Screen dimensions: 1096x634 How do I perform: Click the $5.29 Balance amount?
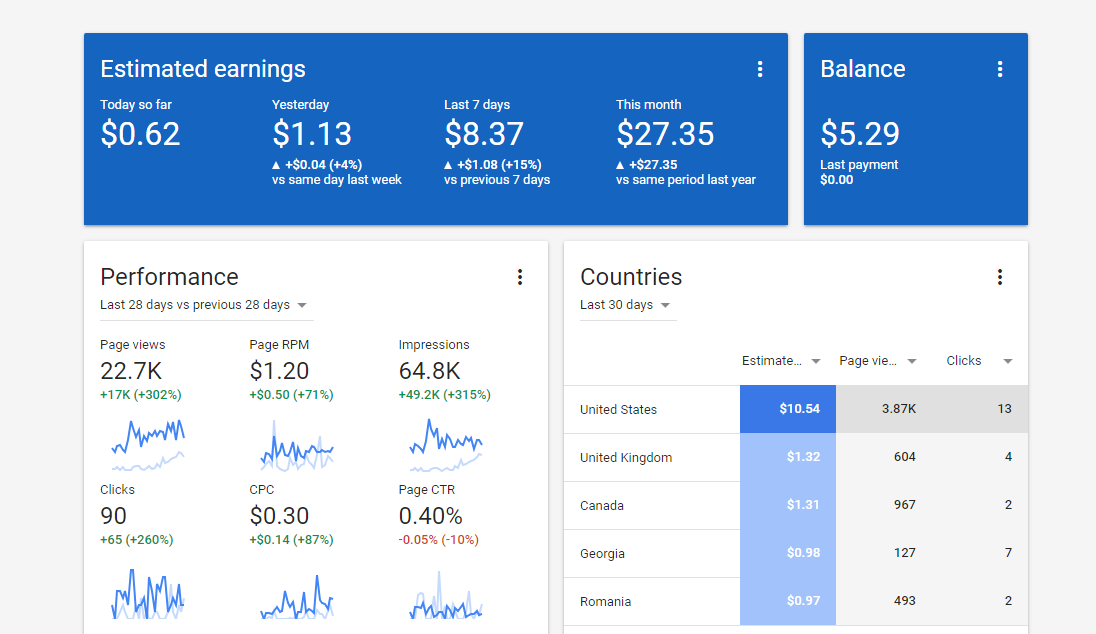click(x=860, y=134)
